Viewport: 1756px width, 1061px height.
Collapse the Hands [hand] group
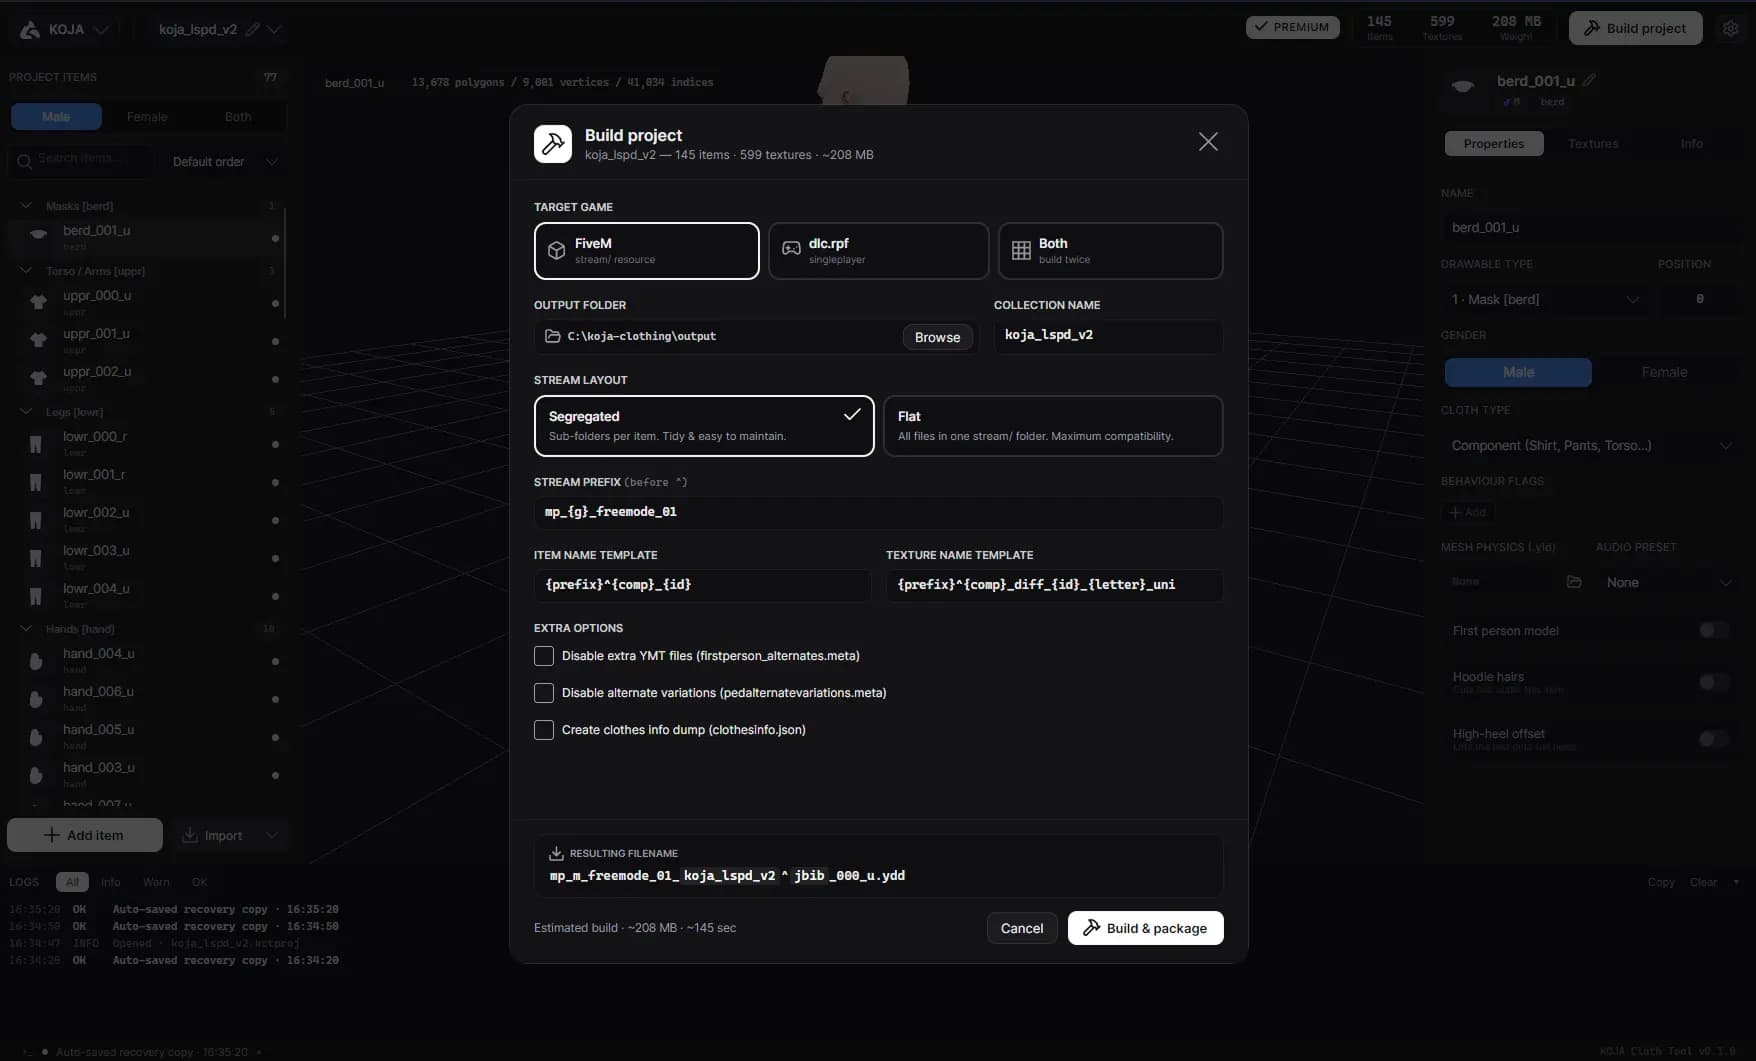click(26, 628)
